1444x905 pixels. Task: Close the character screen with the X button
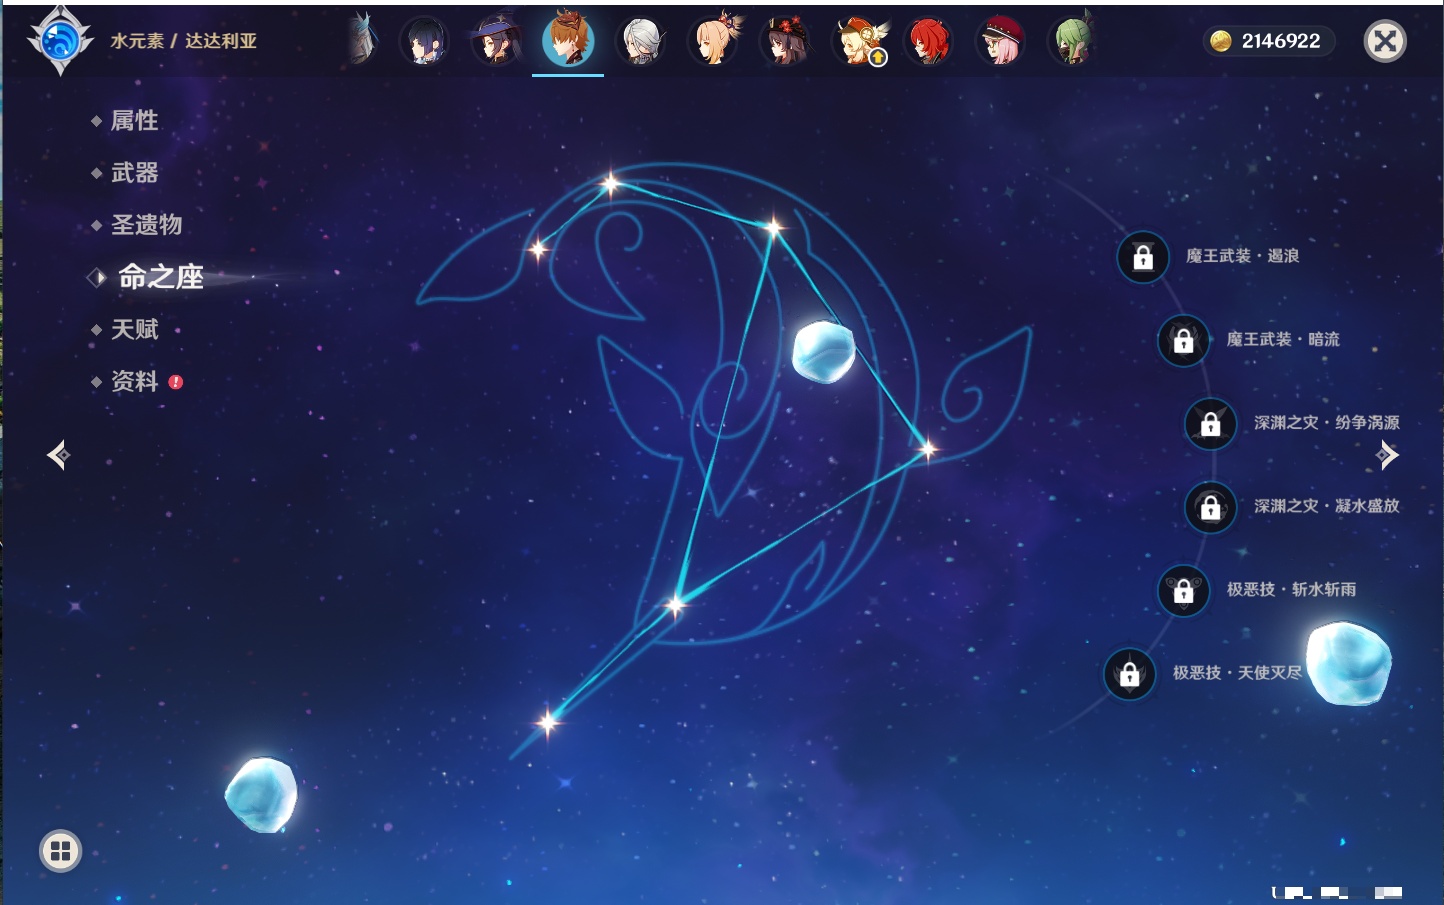1385,41
